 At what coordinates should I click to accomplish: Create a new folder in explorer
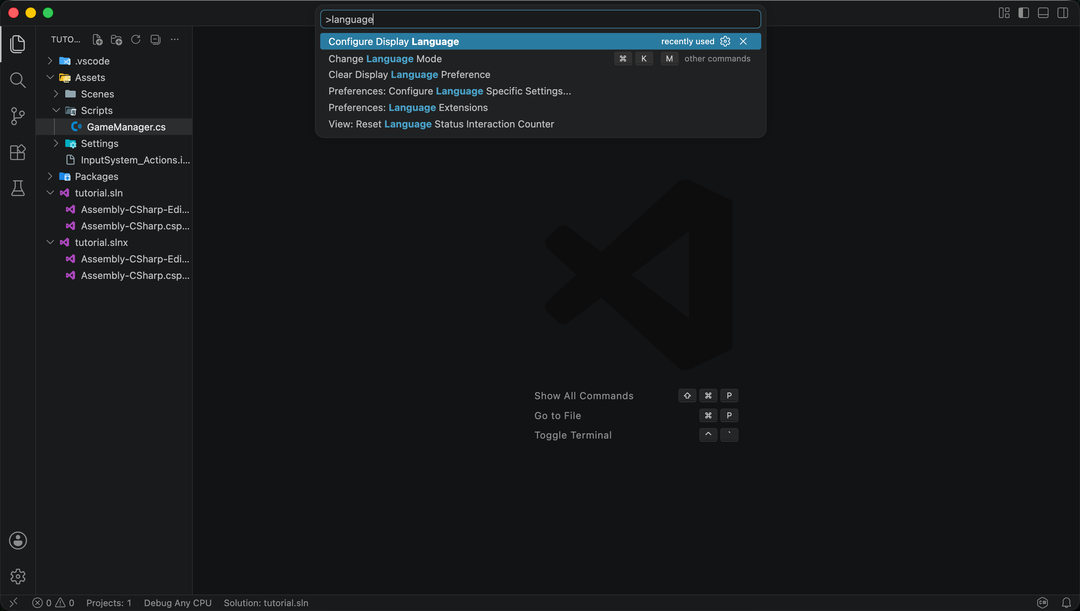click(x=116, y=39)
